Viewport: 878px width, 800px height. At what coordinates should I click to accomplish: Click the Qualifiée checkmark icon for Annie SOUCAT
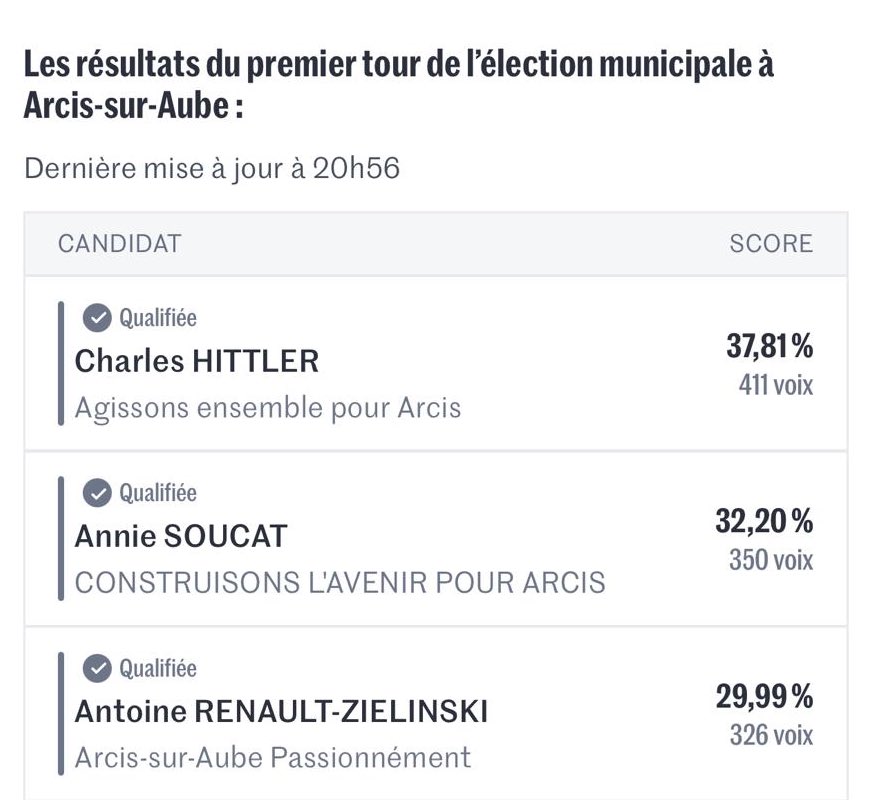point(97,493)
